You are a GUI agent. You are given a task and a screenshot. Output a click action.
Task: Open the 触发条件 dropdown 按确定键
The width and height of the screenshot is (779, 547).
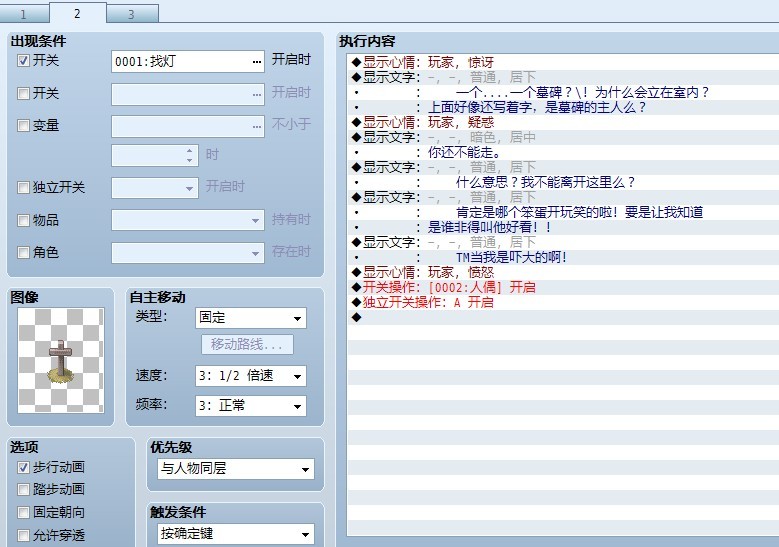[236, 534]
